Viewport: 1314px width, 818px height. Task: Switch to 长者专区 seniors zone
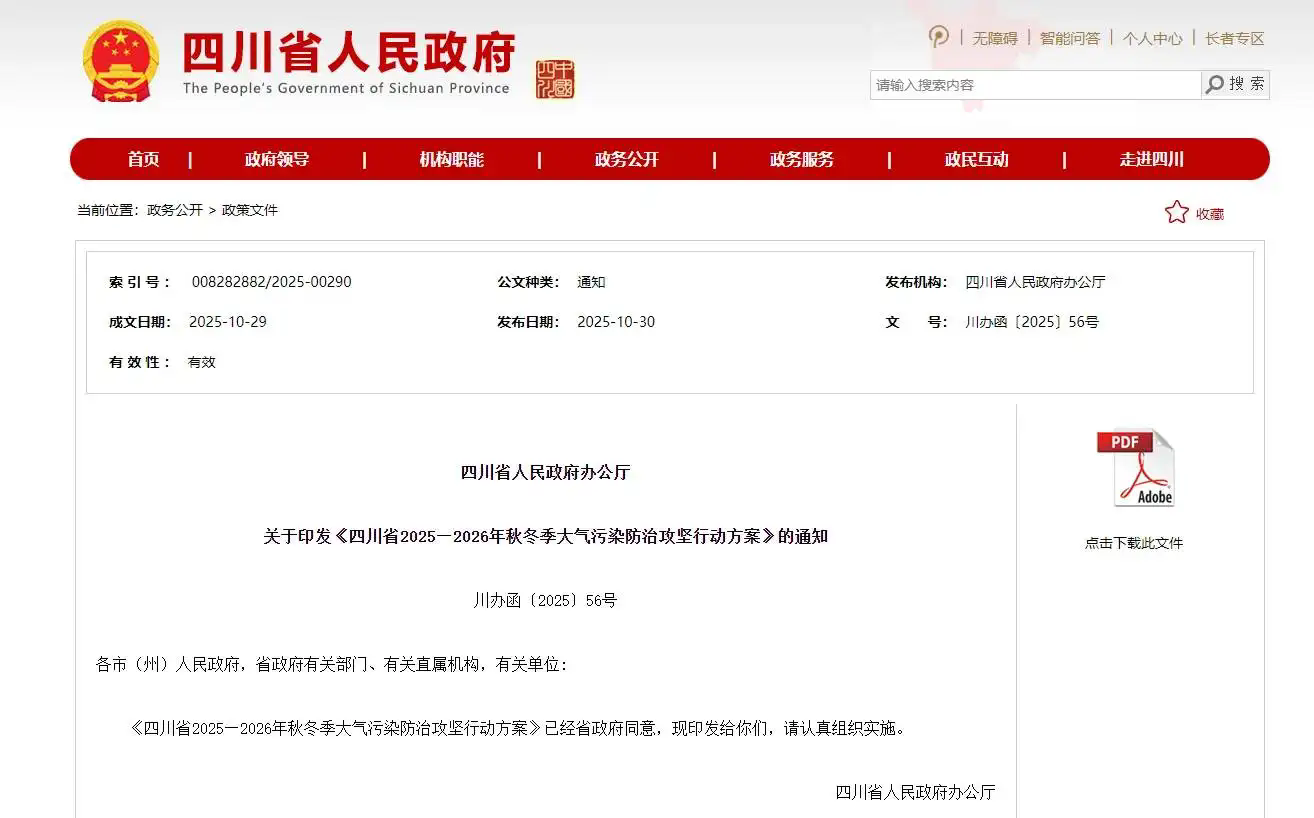point(1234,38)
